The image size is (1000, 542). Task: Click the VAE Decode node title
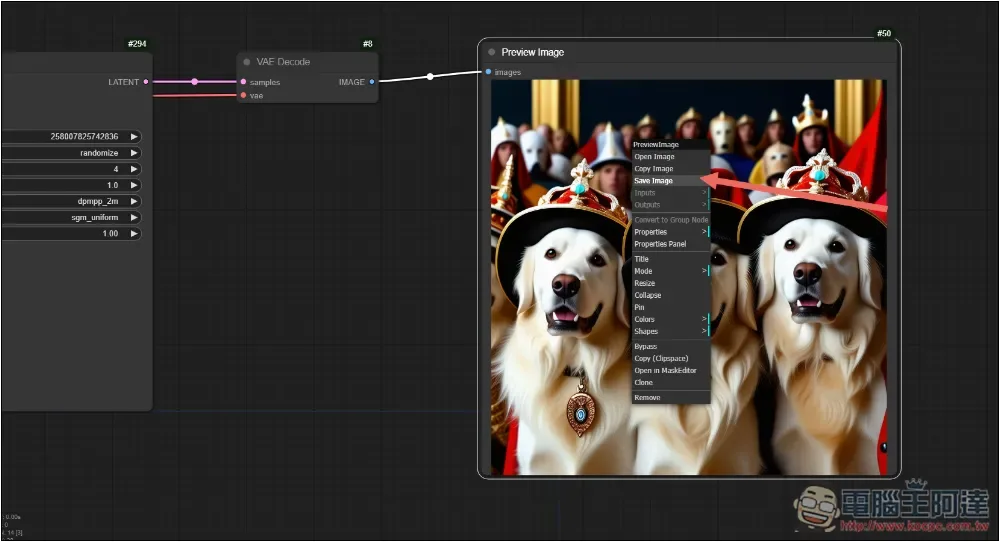tap(283, 62)
